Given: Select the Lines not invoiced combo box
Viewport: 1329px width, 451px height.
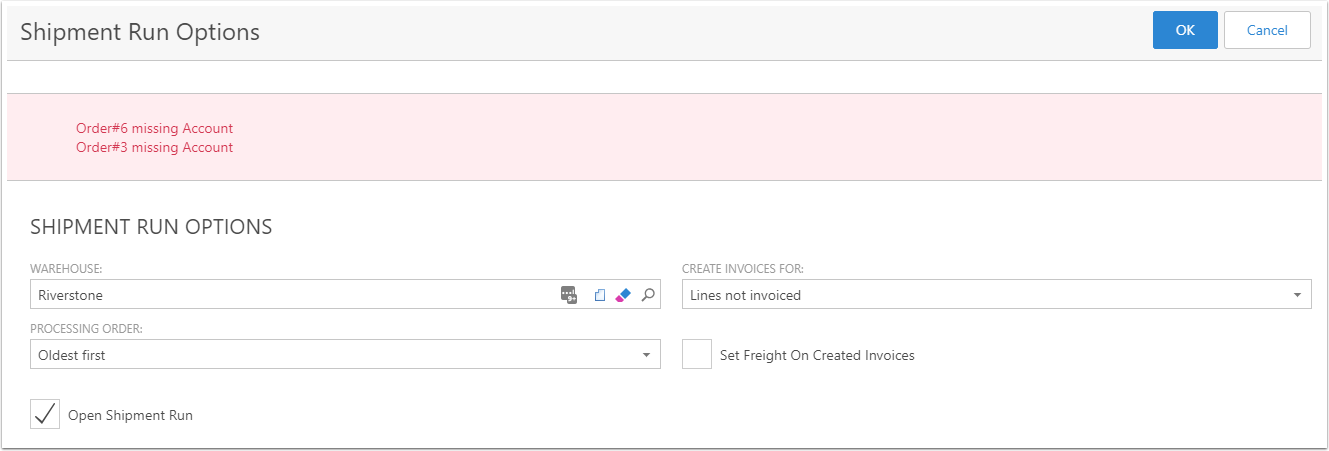Looking at the screenshot, I should pyautogui.click(x=996, y=295).
